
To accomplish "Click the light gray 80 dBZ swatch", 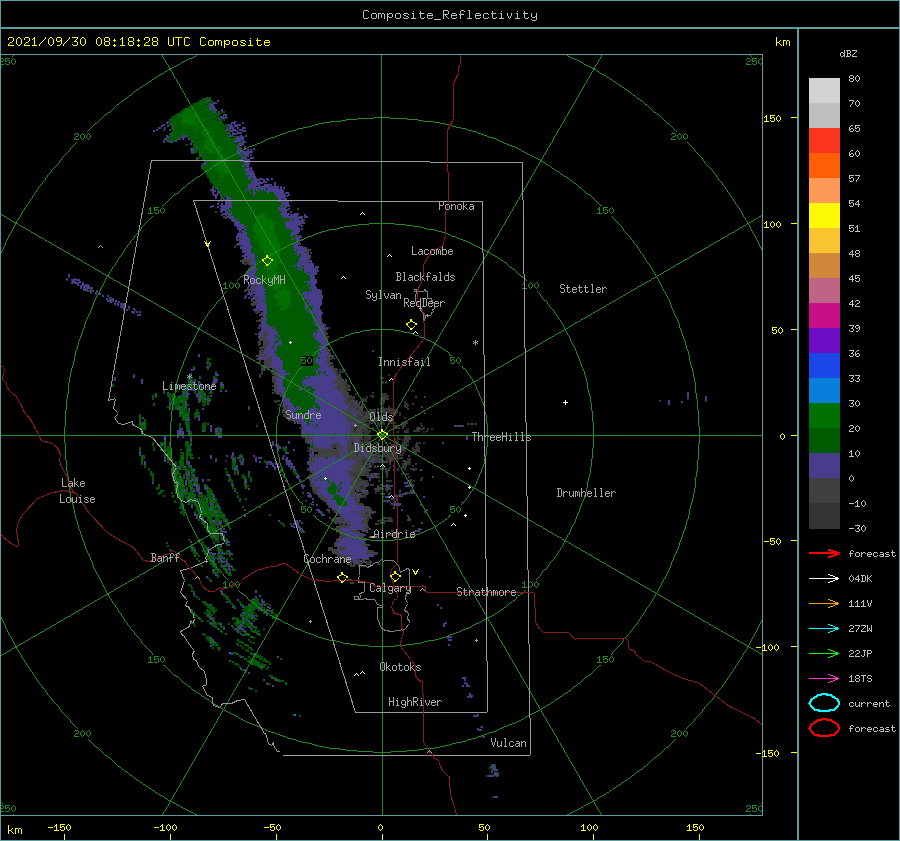I will [x=824, y=91].
